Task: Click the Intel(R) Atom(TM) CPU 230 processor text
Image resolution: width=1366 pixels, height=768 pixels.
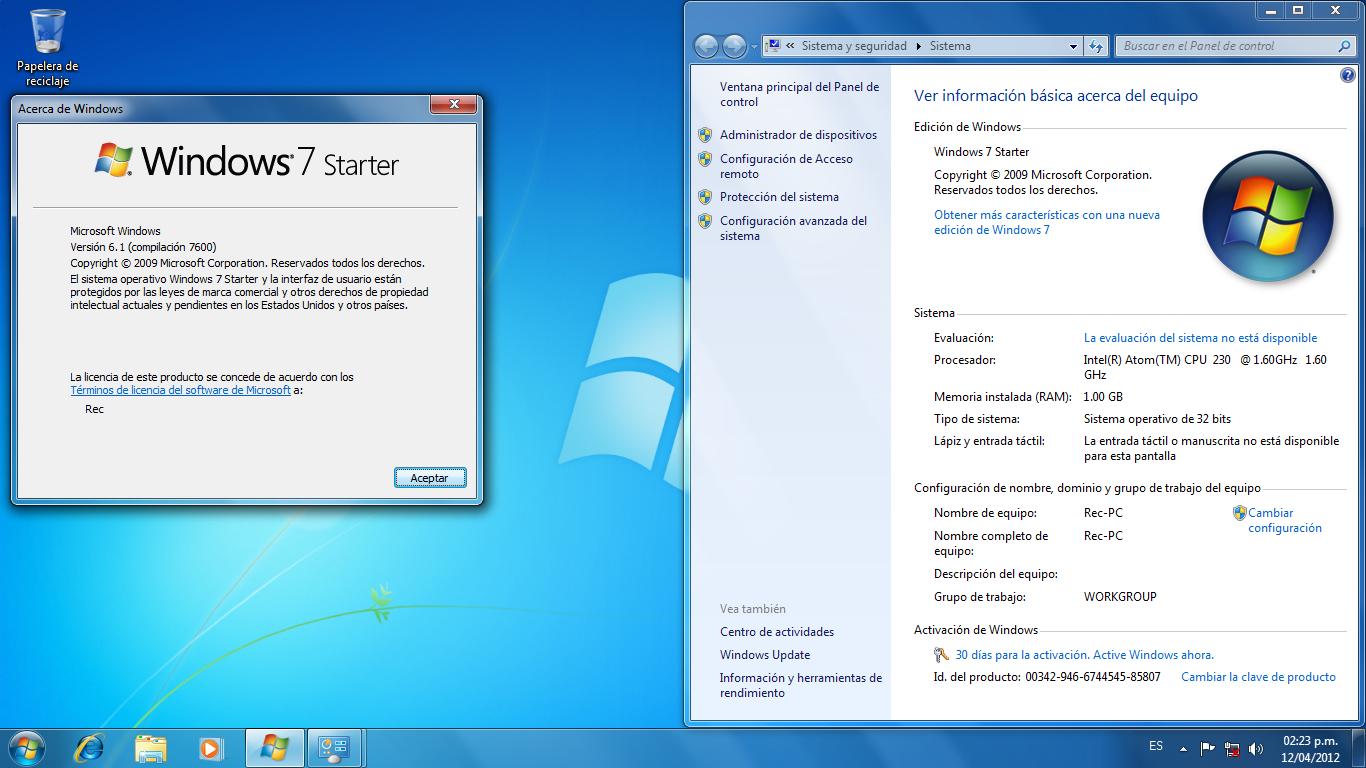Action: pyautogui.click(x=1205, y=367)
